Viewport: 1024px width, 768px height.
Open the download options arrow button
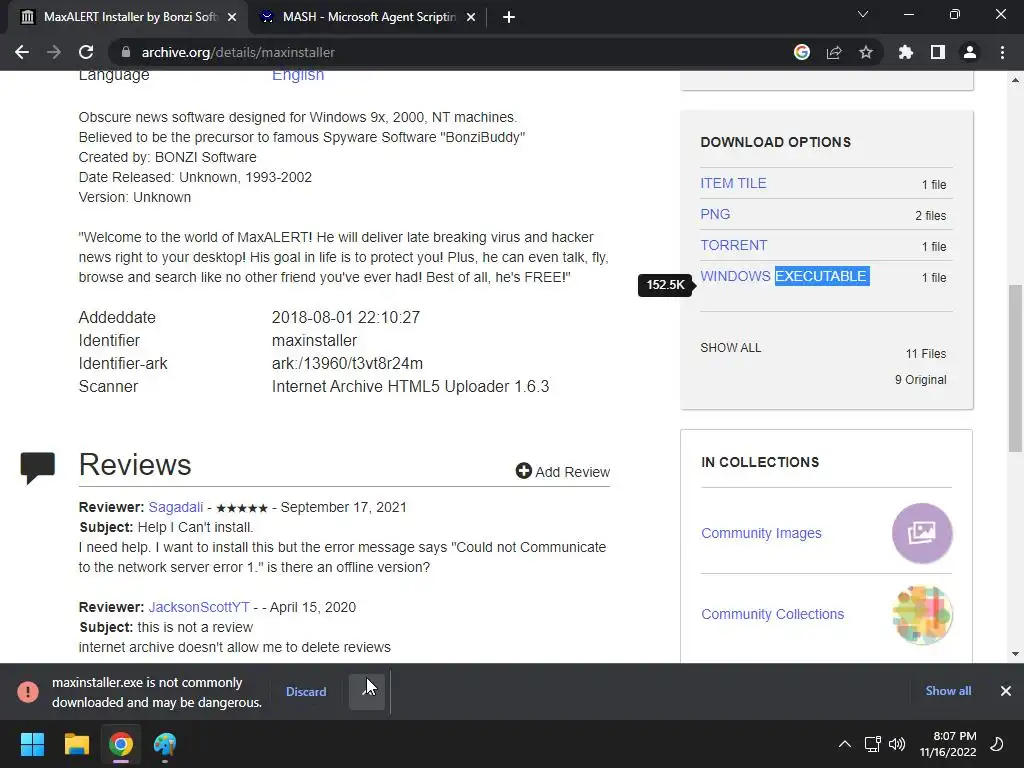tap(367, 692)
